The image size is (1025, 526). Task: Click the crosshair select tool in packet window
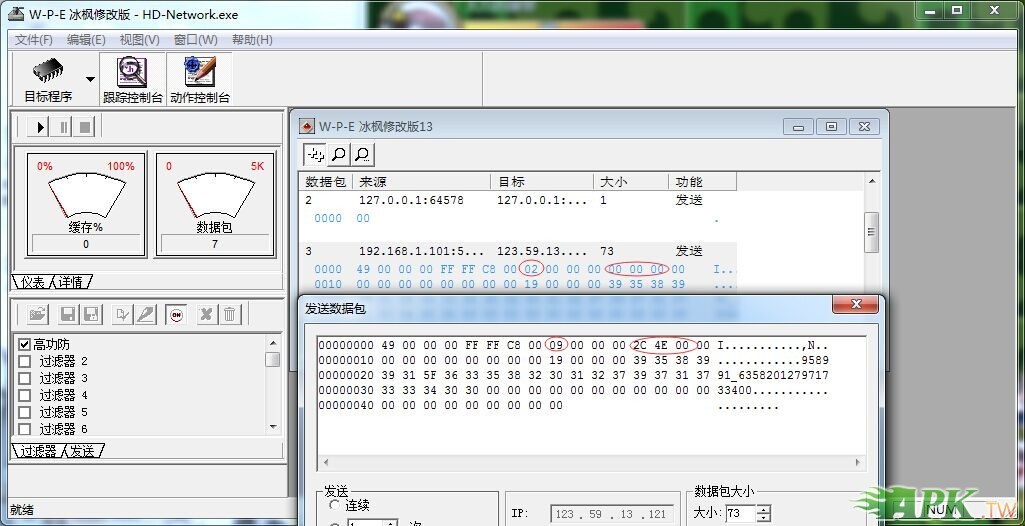click(316, 154)
